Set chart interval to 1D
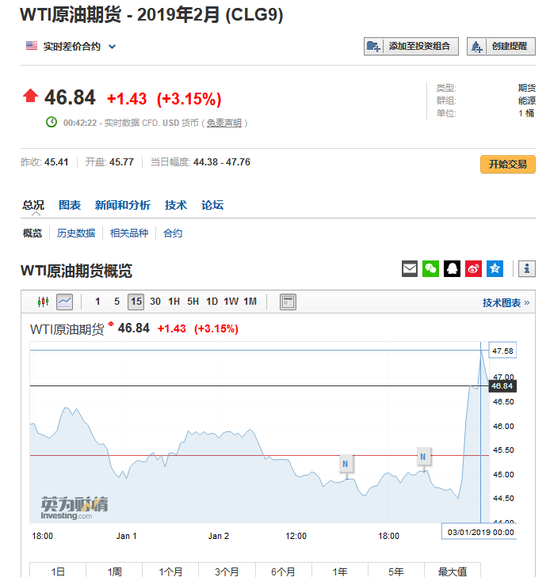The image size is (550, 577). (x=212, y=302)
